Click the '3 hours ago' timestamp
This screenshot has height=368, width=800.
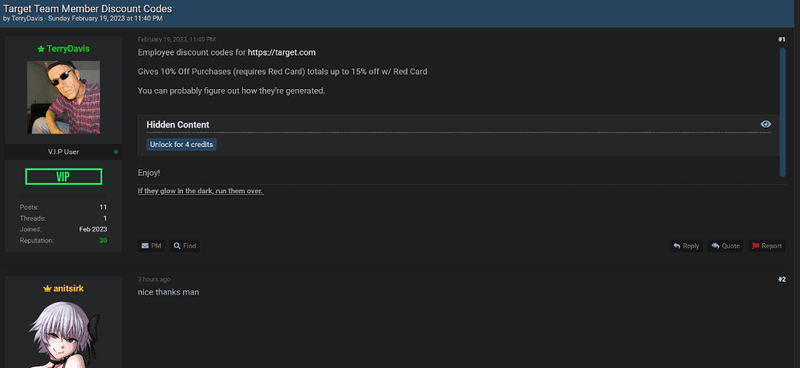[154, 279]
